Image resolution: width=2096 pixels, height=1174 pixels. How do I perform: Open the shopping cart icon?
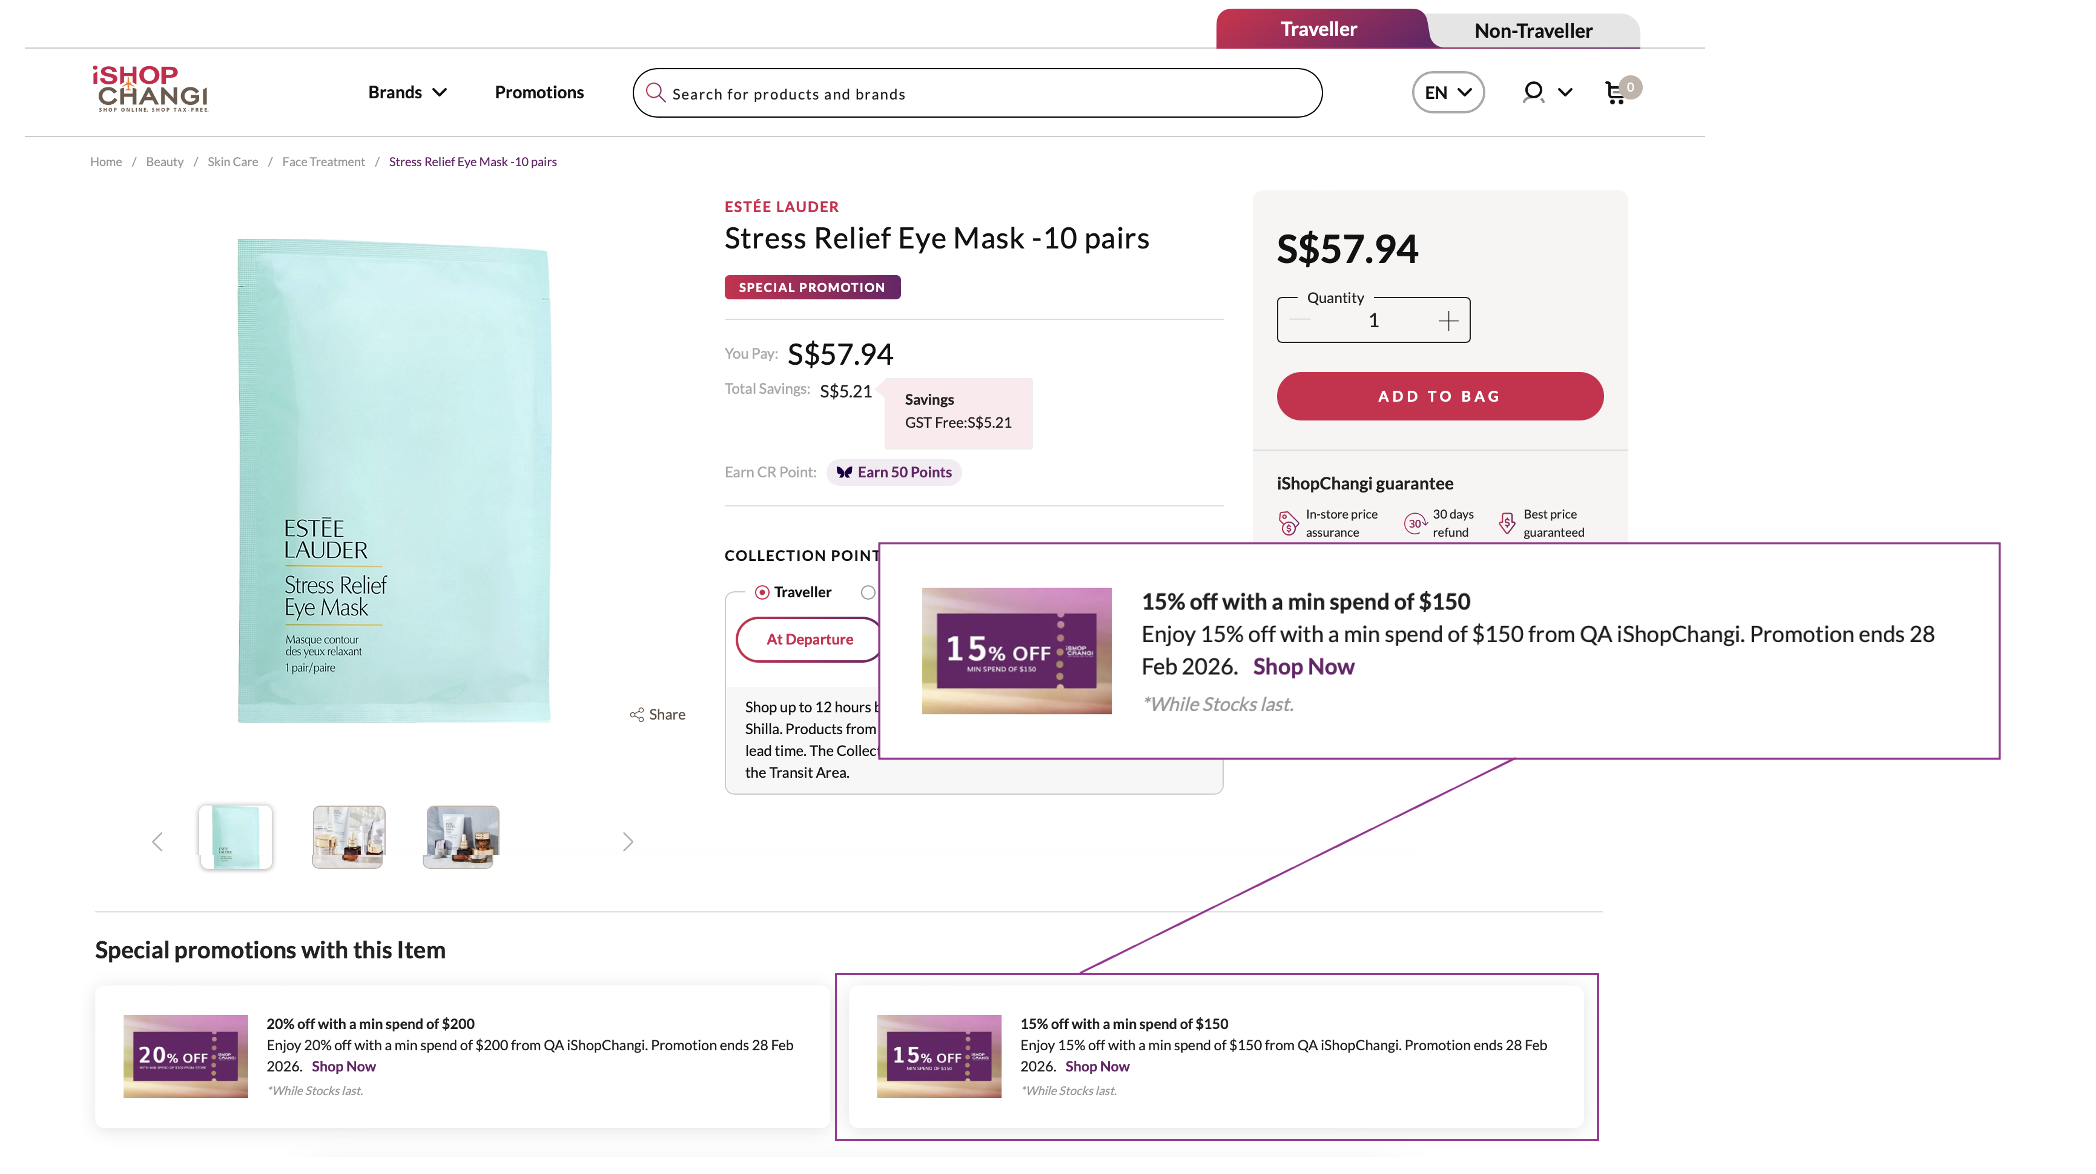[x=1615, y=93]
